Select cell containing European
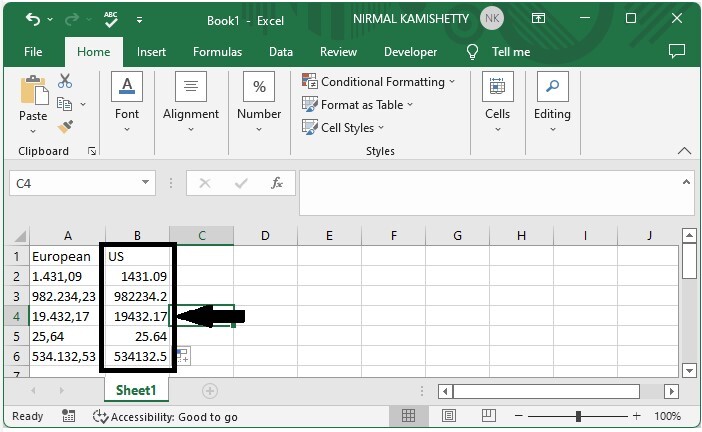The width and height of the screenshot is (702, 432). point(64,257)
